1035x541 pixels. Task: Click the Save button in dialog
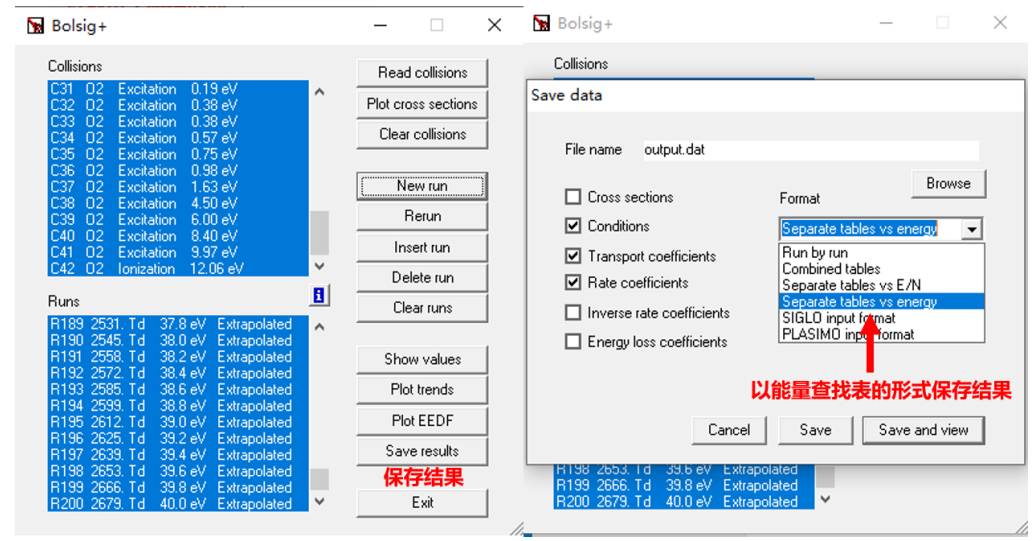pyautogui.click(x=815, y=430)
